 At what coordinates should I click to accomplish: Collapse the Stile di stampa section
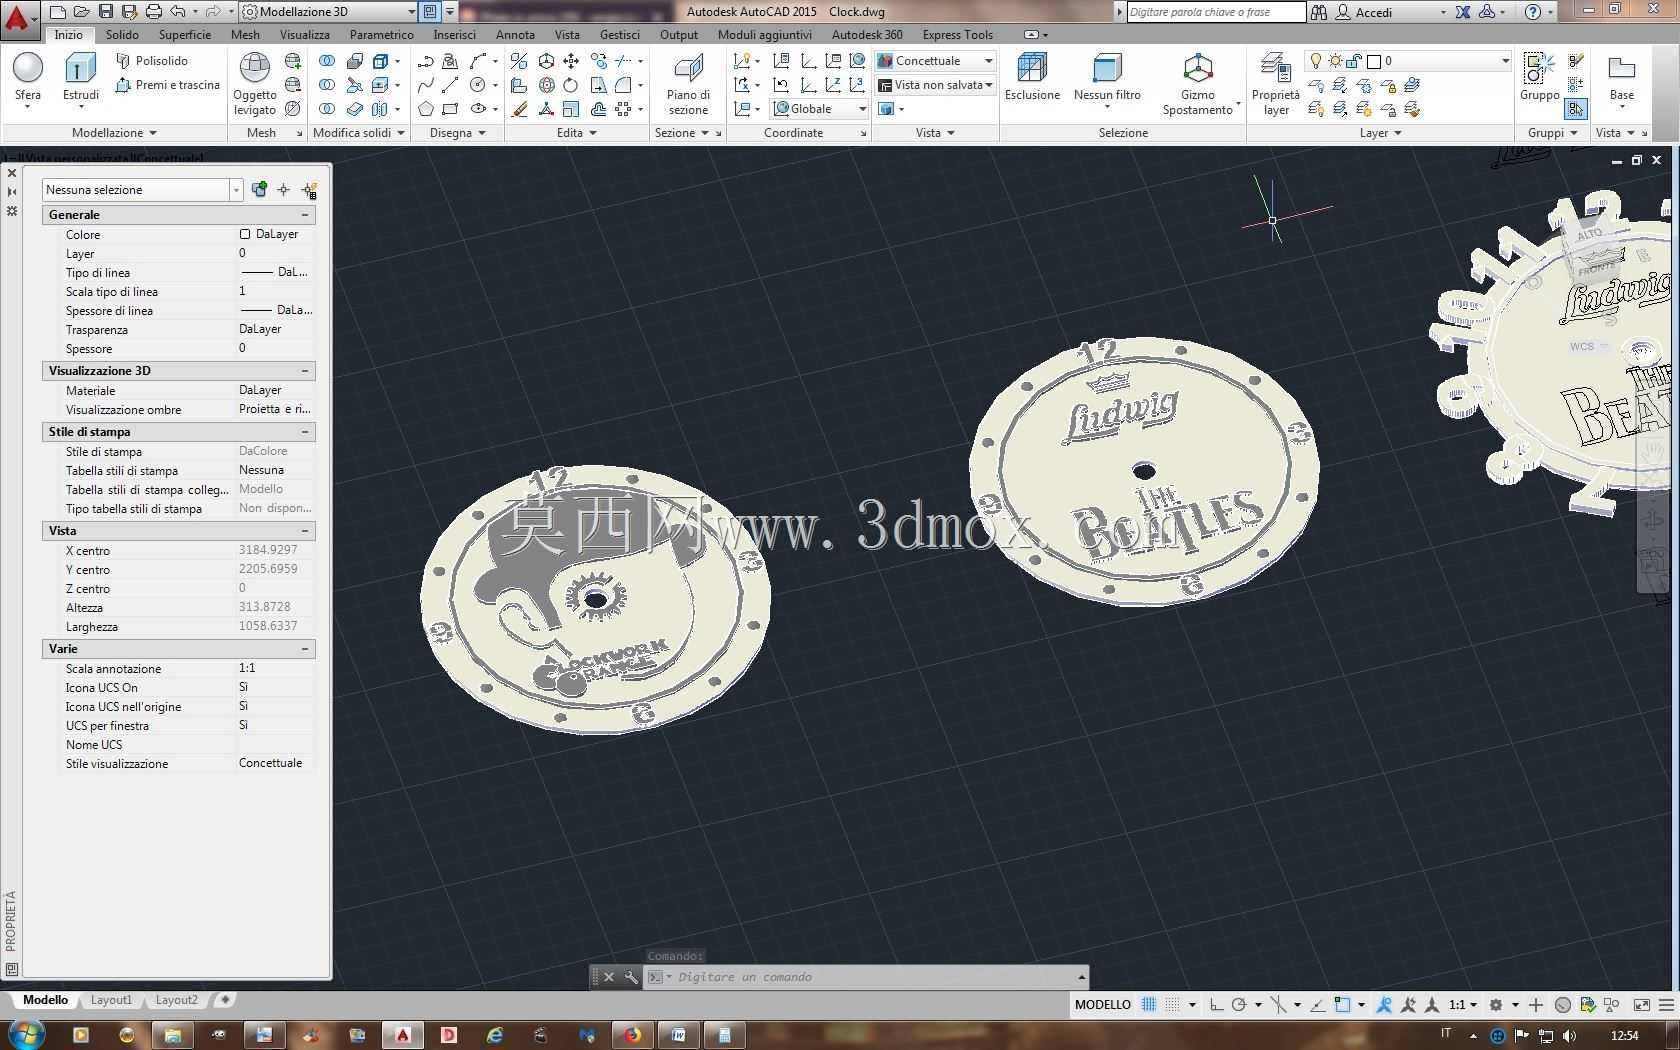point(305,432)
